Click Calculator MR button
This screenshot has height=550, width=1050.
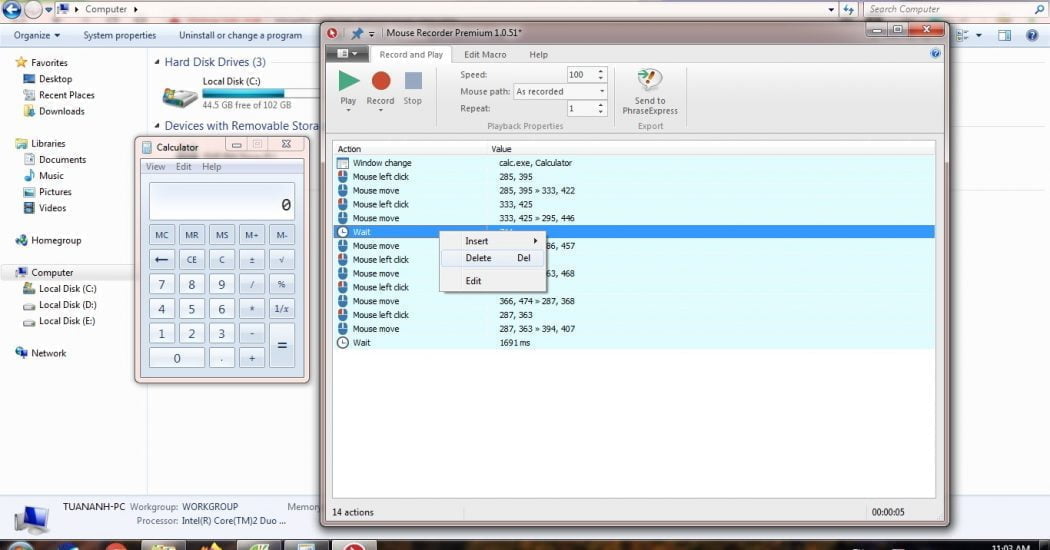coord(192,235)
